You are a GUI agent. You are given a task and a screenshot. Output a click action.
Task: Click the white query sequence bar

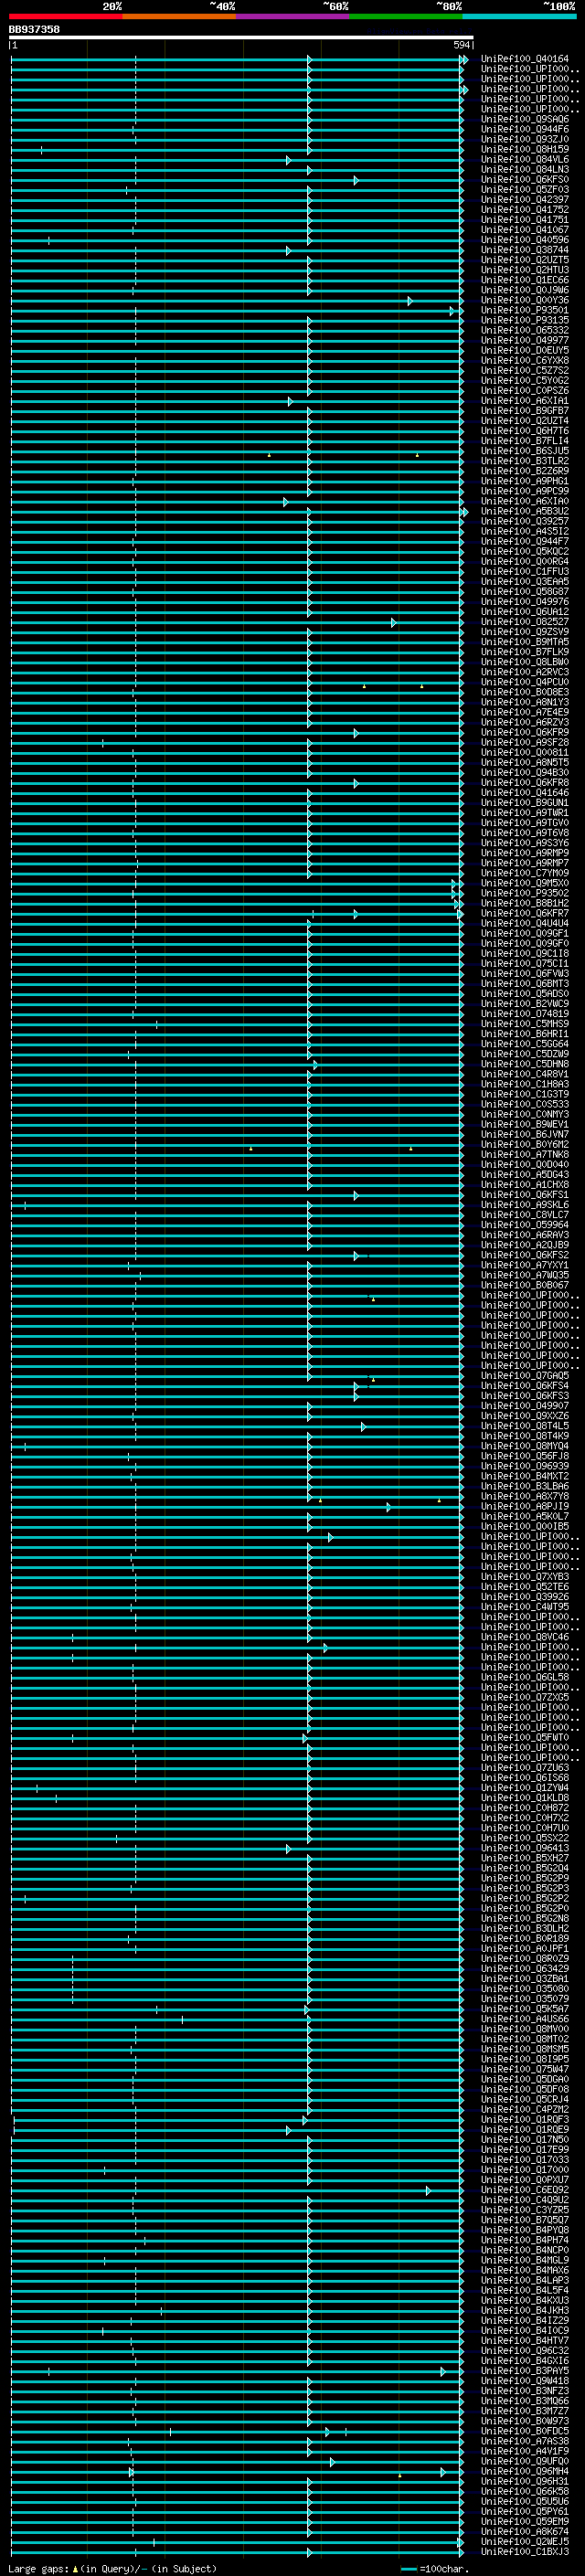(241, 38)
